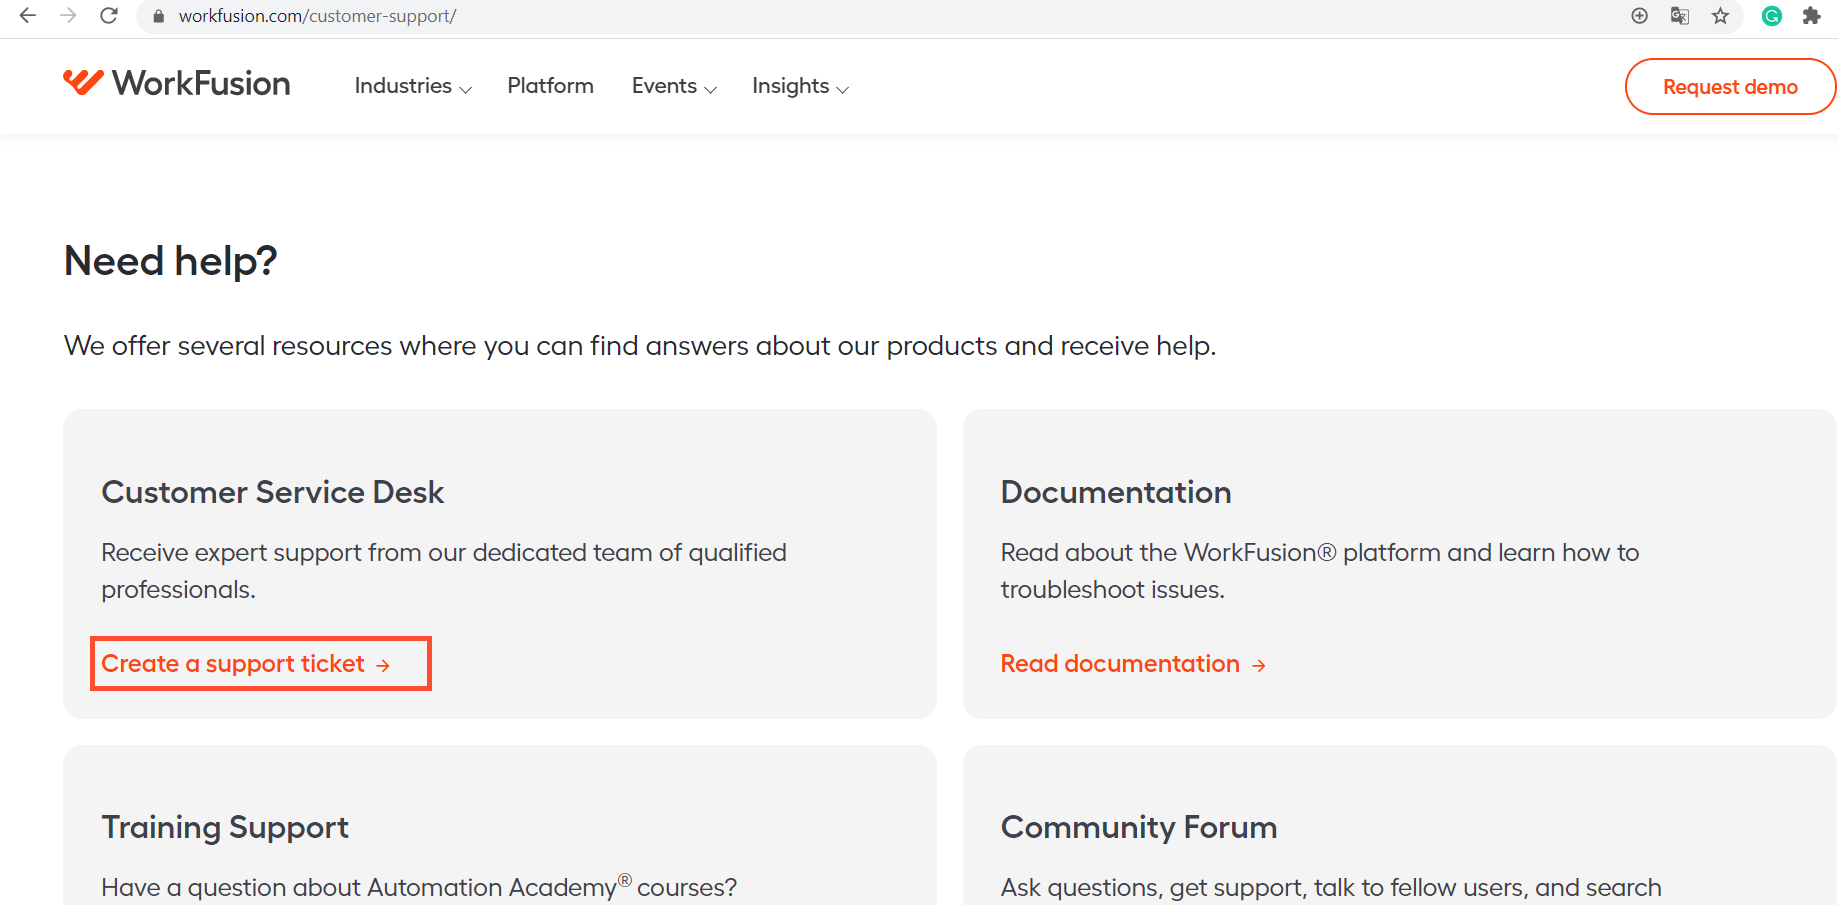
Task: Bookmark this page with the star icon
Action: click(x=1720, y=16)
